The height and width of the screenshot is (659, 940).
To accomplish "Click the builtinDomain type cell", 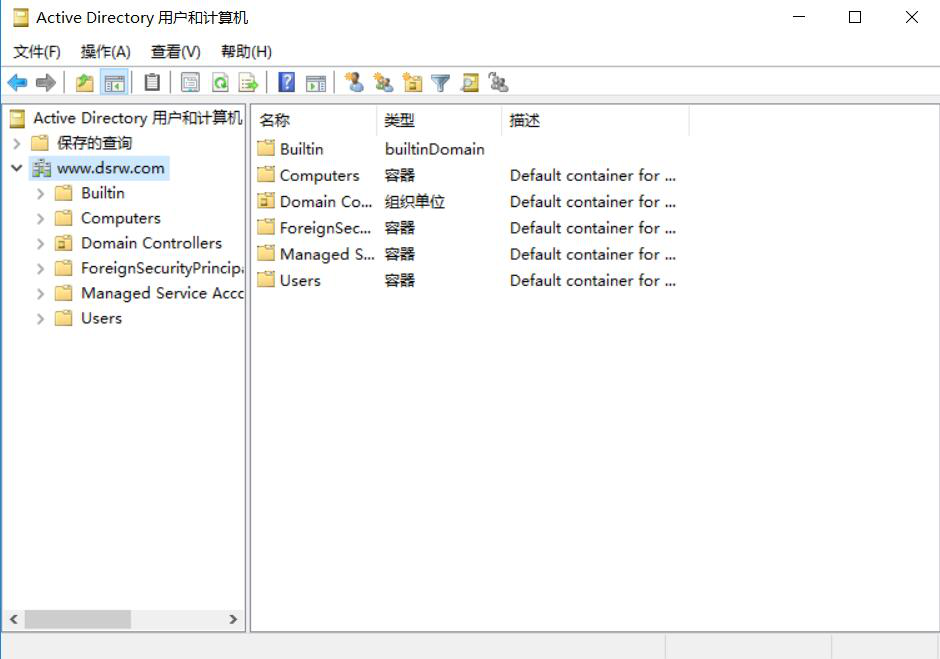I will coord(435,149).
